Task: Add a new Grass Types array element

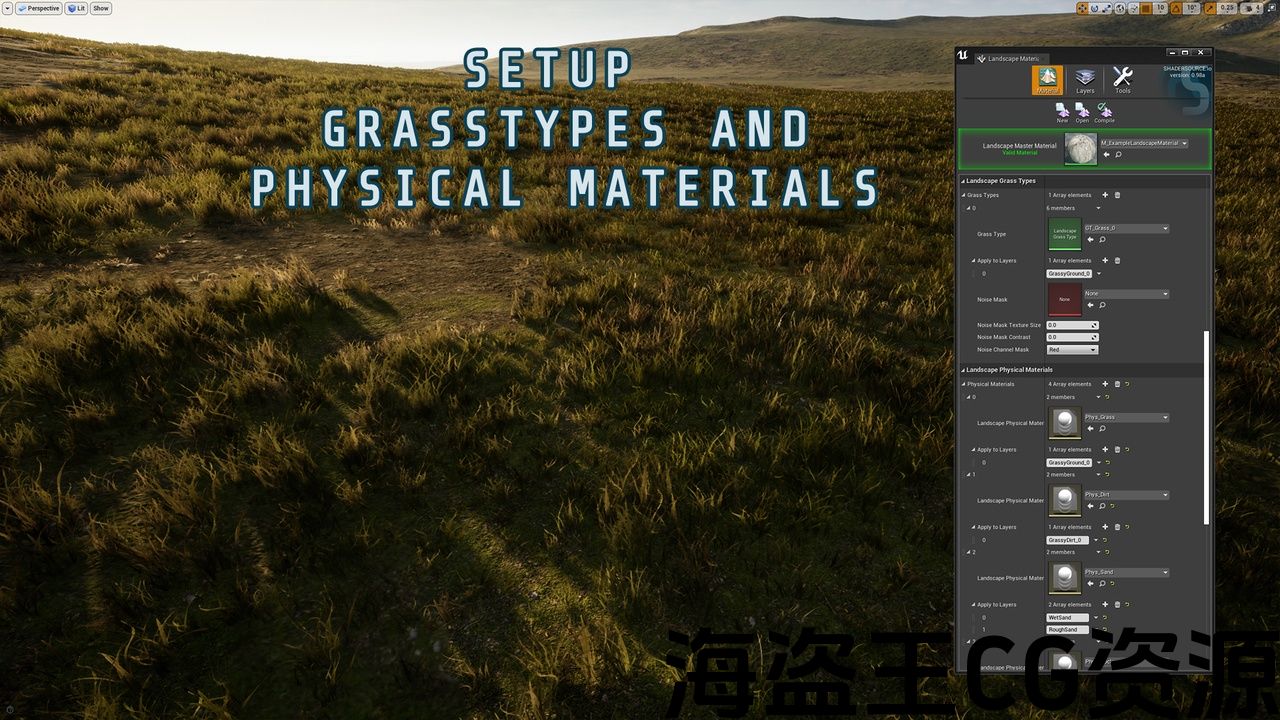Action: pyautogui.click(x=1105, y=195)
